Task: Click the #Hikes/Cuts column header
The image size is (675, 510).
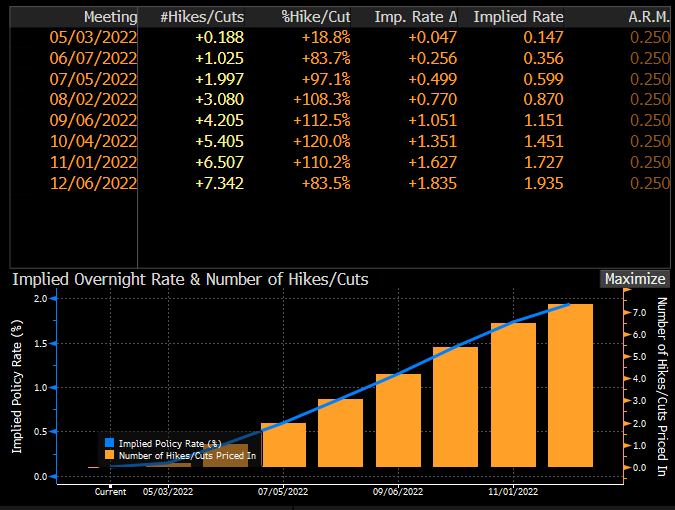Action: pos(201,17)
